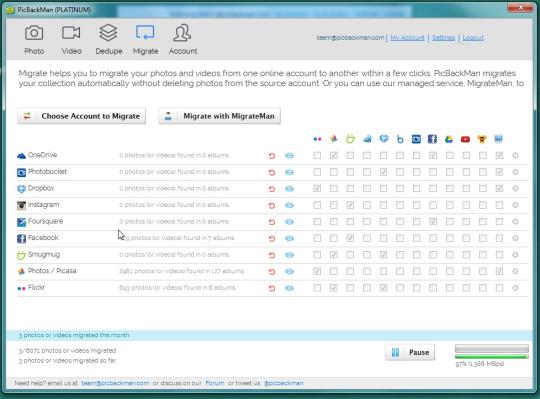Pause the migration
Image resolution: width=540 pixels, height=399 pixels.
click(410, 352)
